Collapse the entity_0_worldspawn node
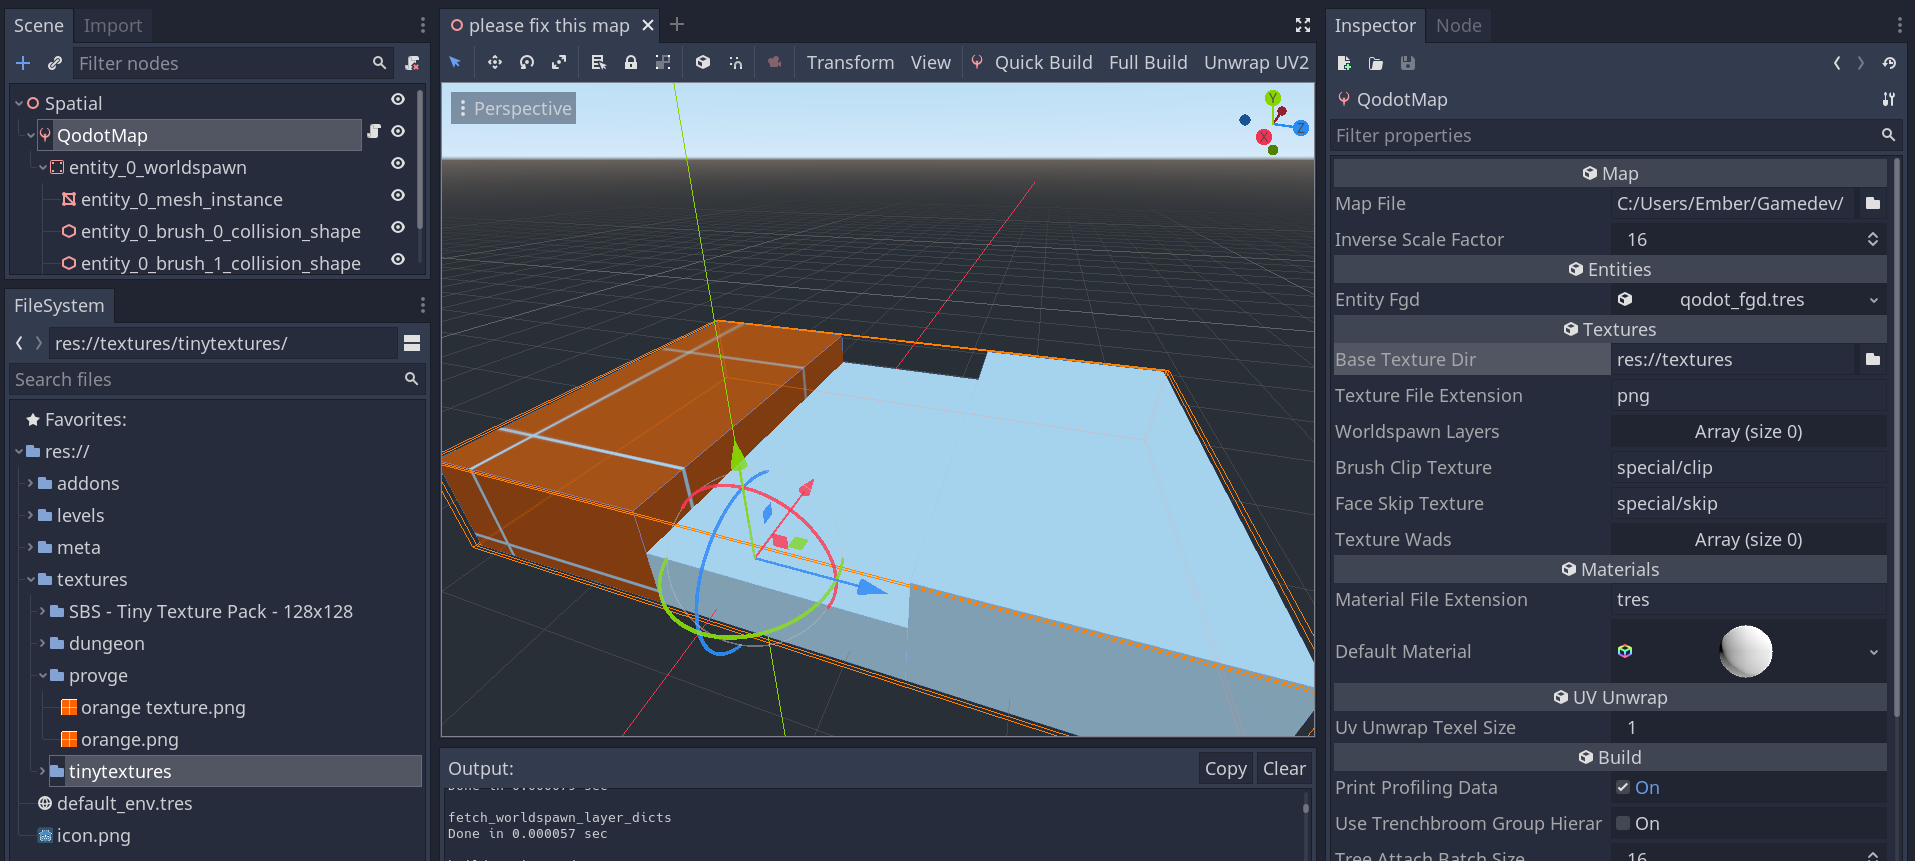Viewport: 1915px width, 861px height. point(43,167)
